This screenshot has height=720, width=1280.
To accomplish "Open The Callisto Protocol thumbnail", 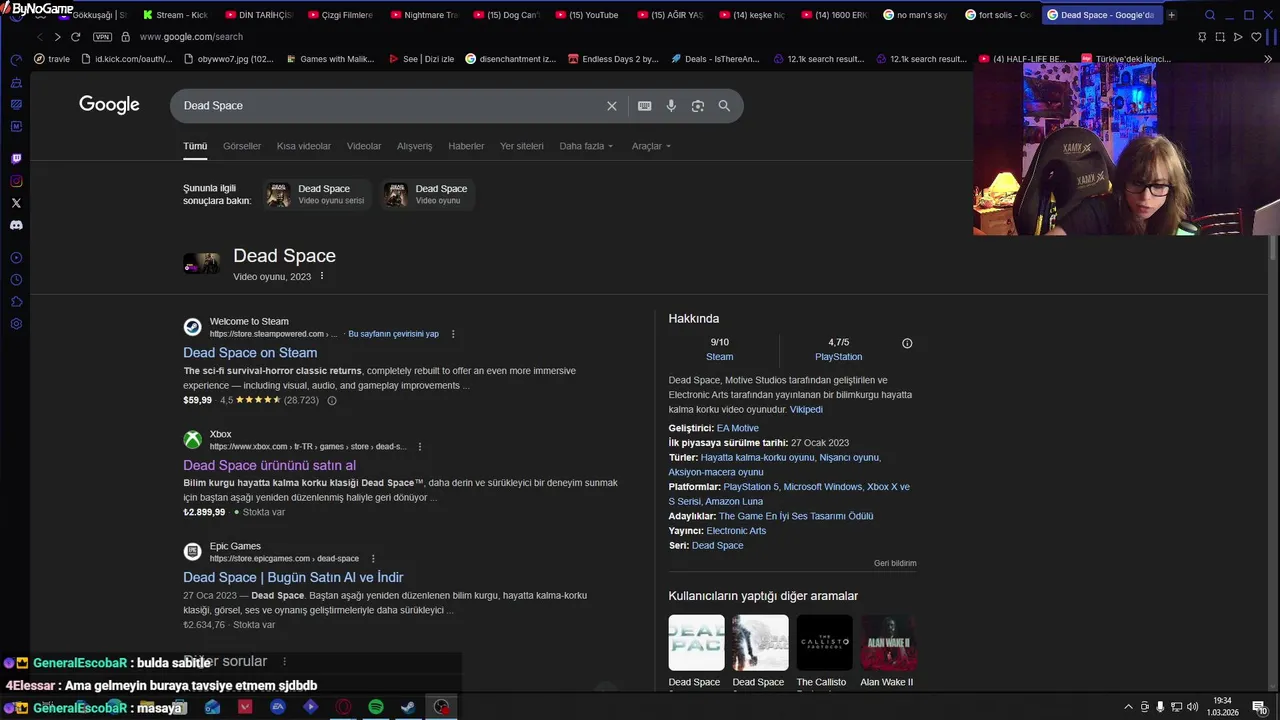I will pyautogui.click(x=824, y=643).
